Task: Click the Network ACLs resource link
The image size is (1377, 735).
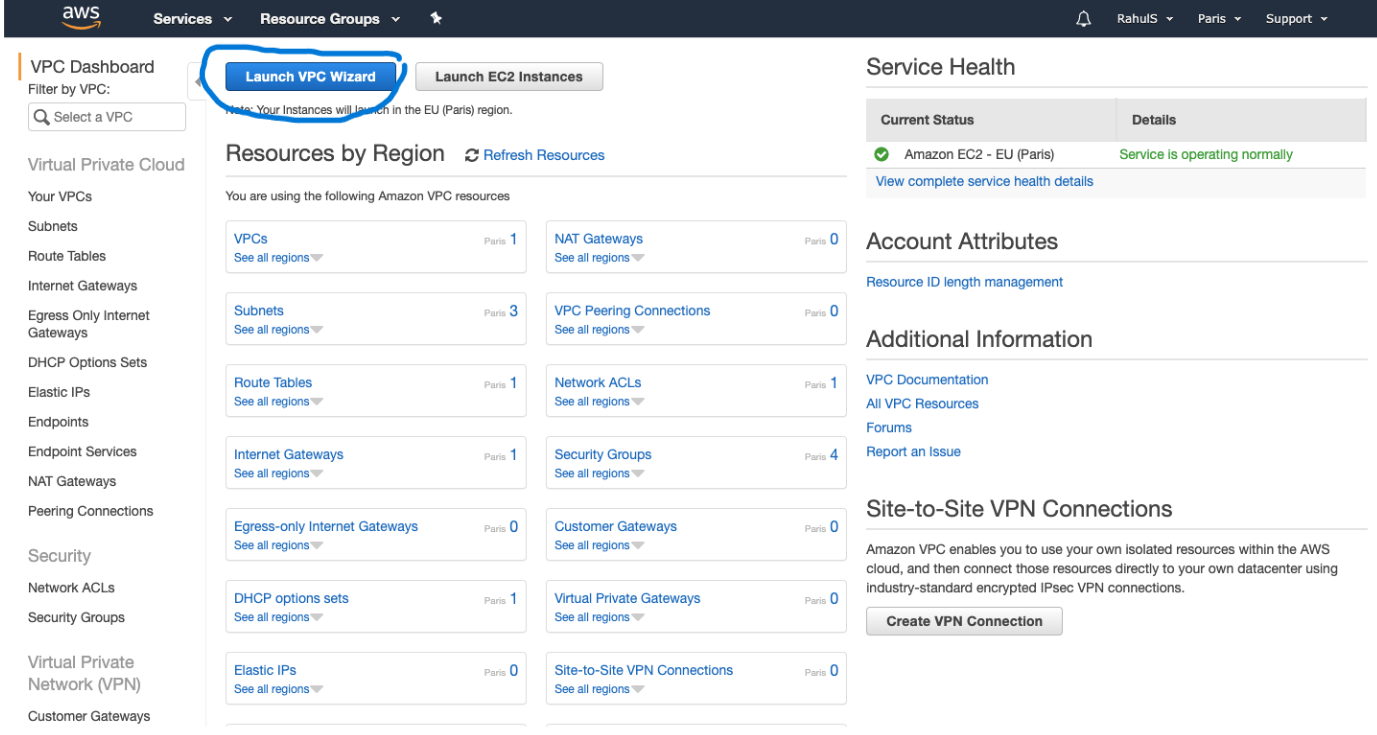Action: (598, 383)
